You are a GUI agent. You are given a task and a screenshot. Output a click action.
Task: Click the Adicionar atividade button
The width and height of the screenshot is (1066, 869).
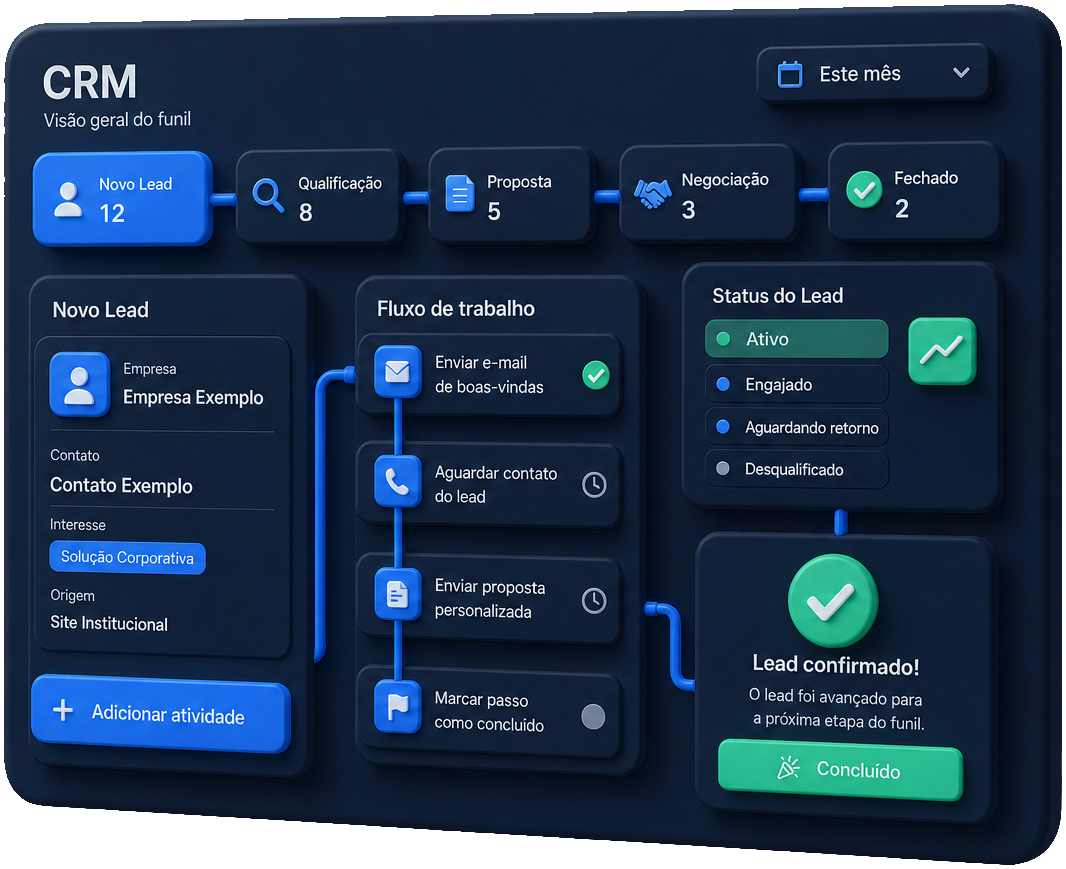click(x=161, y=714)
